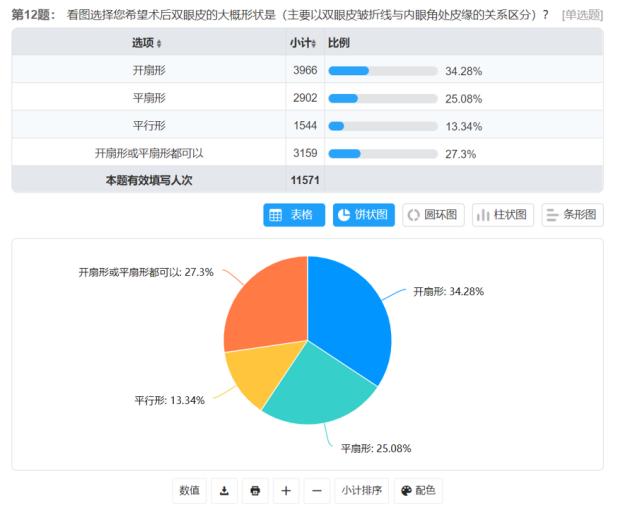618x513 pixels.
Task: Click the 开扇形 row label
Action: tap(149, 70)
